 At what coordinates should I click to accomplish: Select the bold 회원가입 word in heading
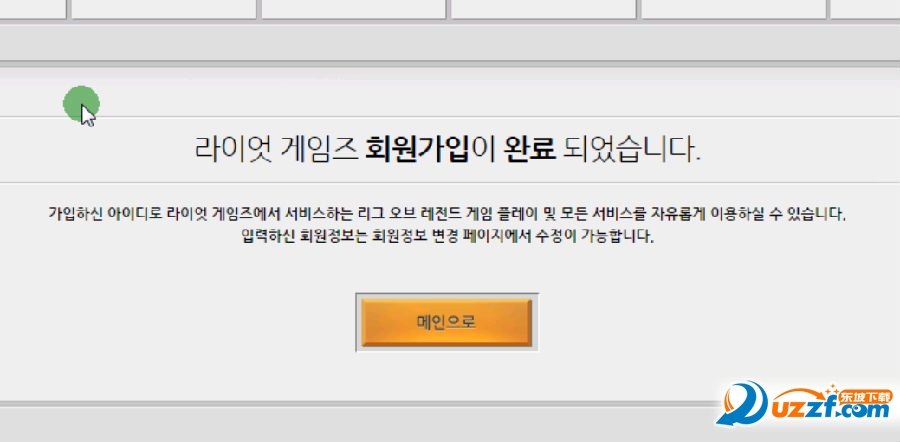click(x=417, y=149)
